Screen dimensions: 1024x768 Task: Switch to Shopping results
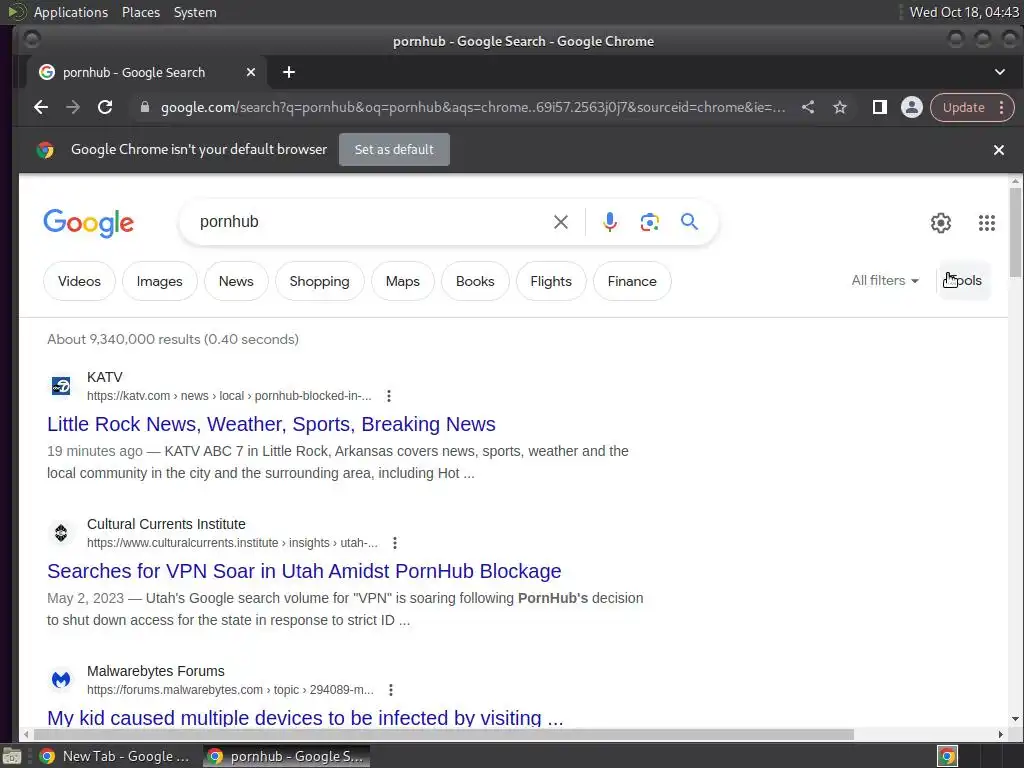click(319, 281)
